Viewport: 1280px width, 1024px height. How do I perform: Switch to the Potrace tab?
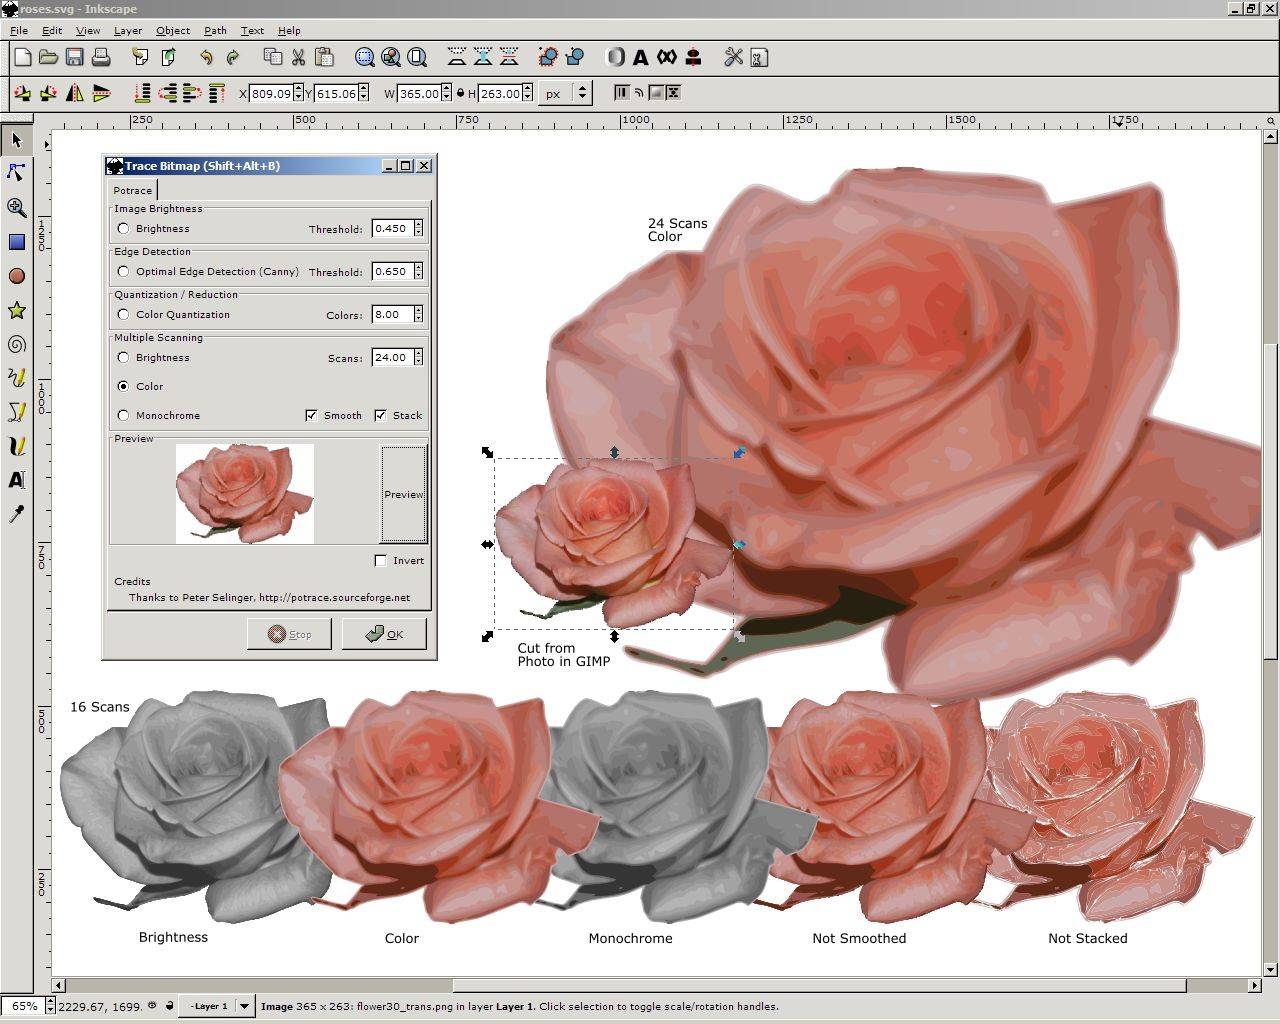pyautogui.click(x=132, y=190)
